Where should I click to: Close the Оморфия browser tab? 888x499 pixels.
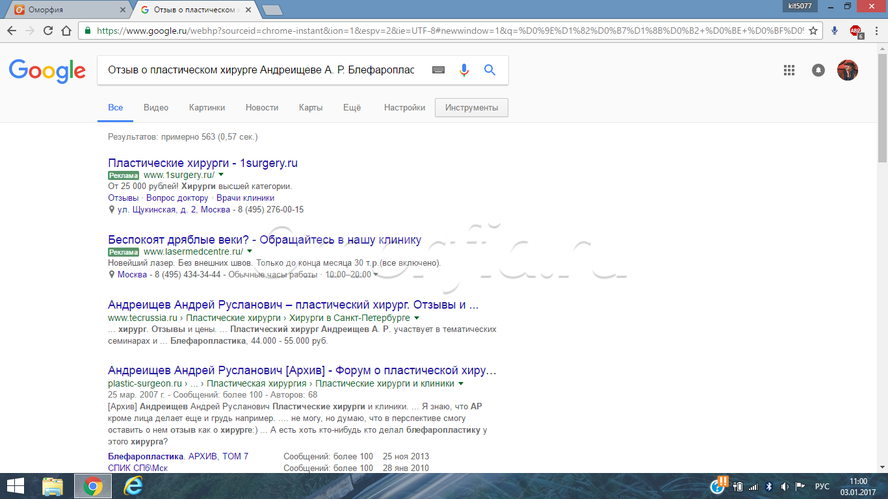coord(123,10)
